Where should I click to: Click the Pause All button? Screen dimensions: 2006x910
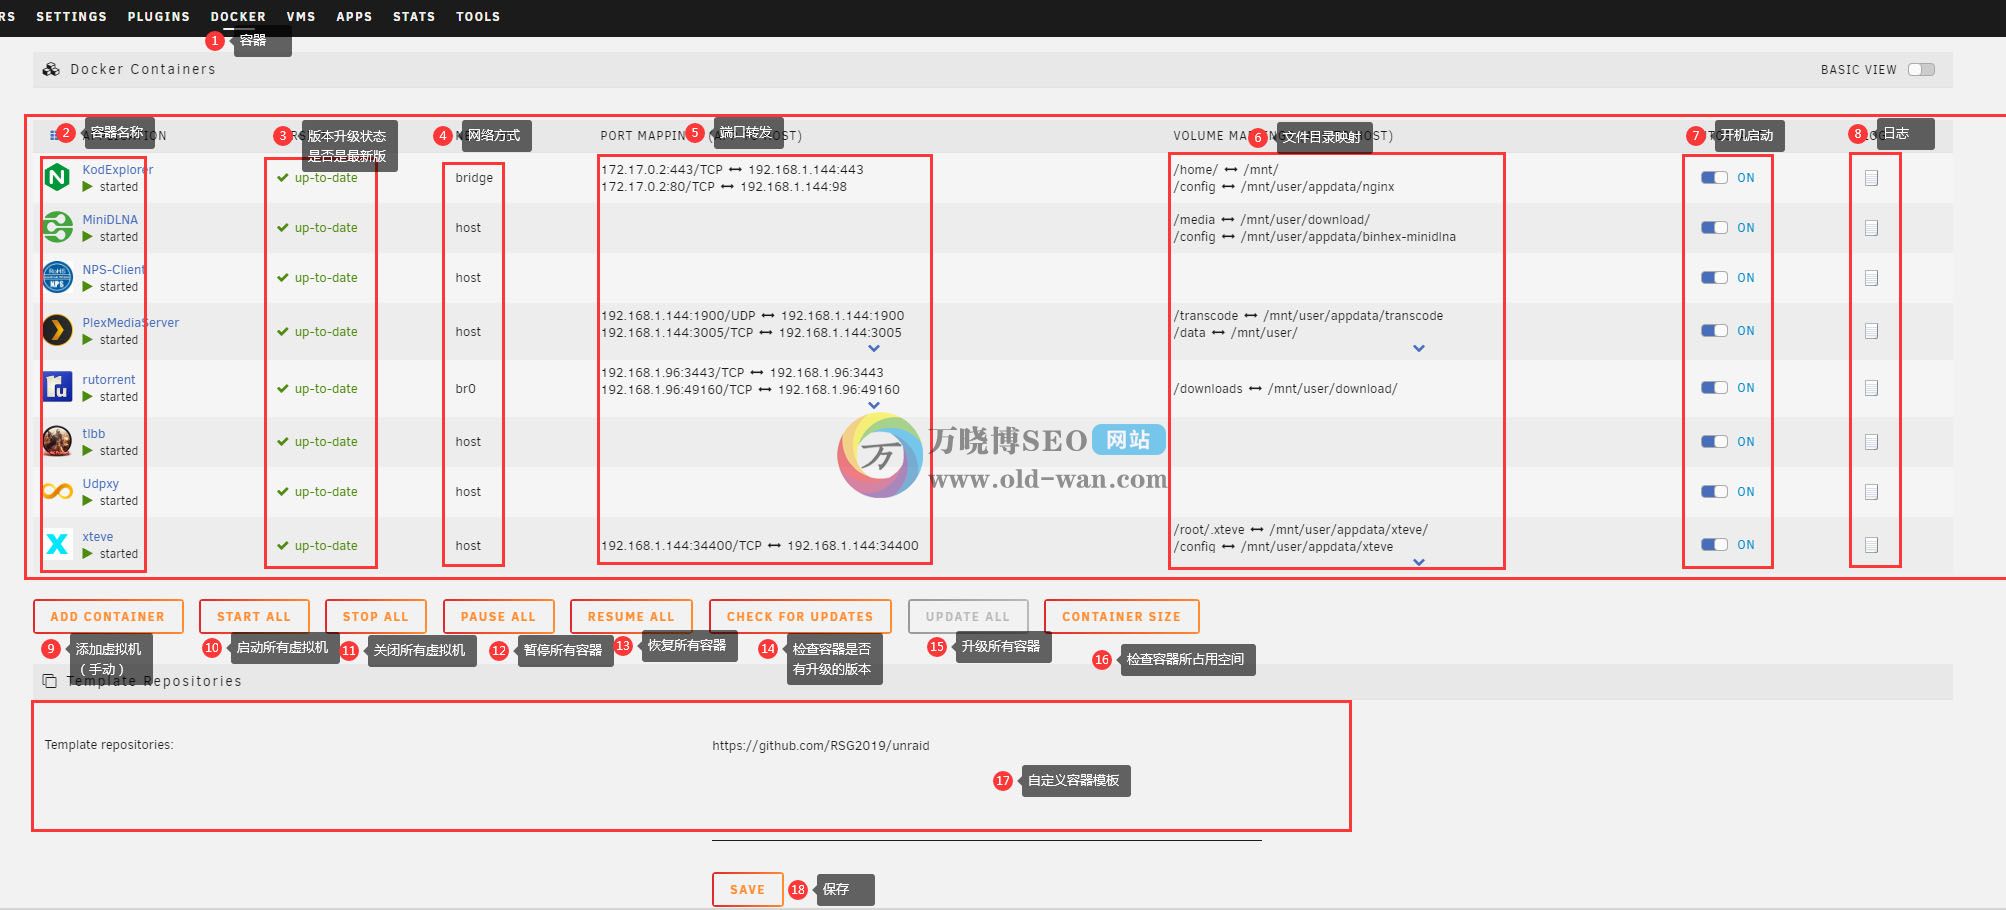pyautogui.click(x=498, y=617)
